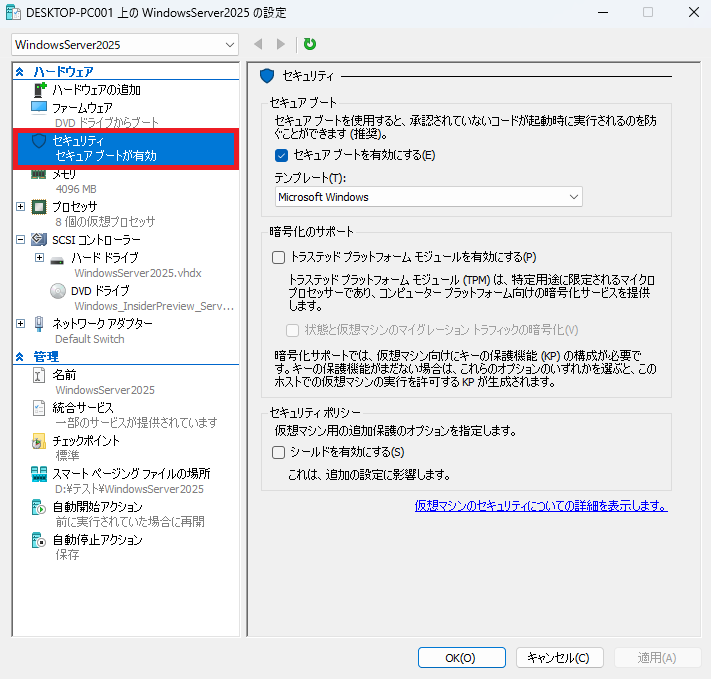Select 自動停止アクション in the tree

97,540
